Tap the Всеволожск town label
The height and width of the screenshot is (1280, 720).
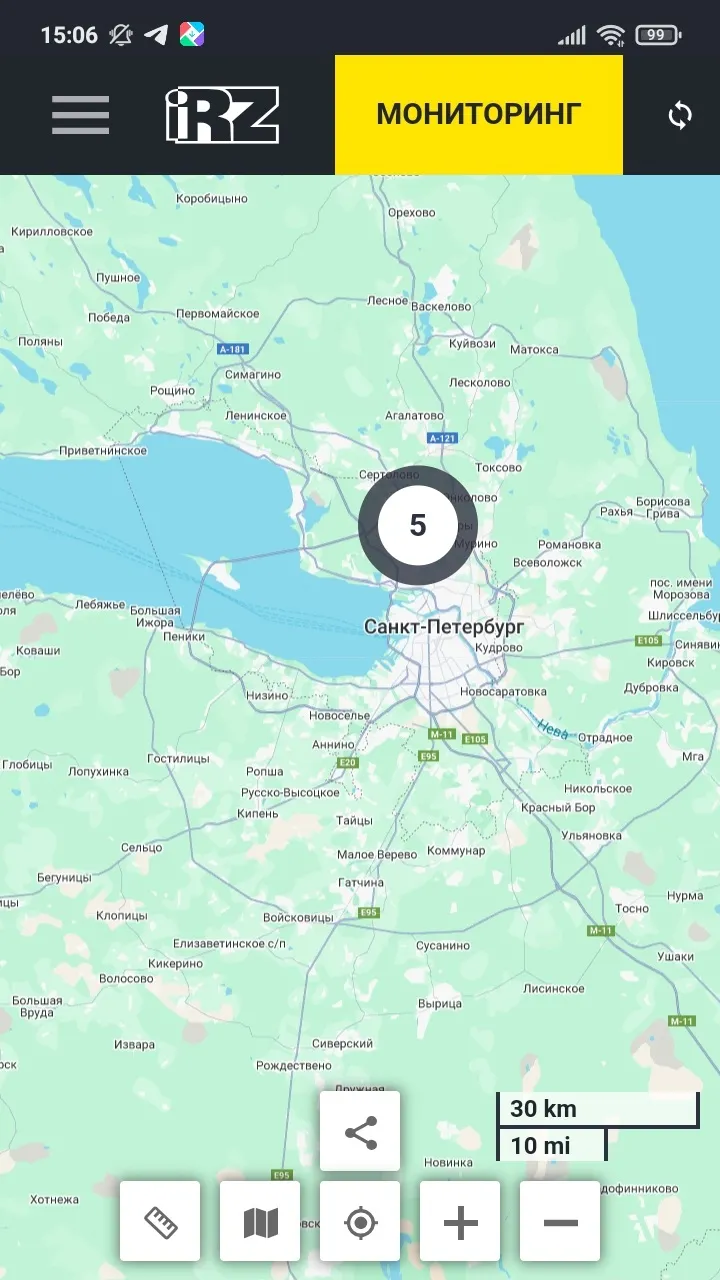(547, 563)
